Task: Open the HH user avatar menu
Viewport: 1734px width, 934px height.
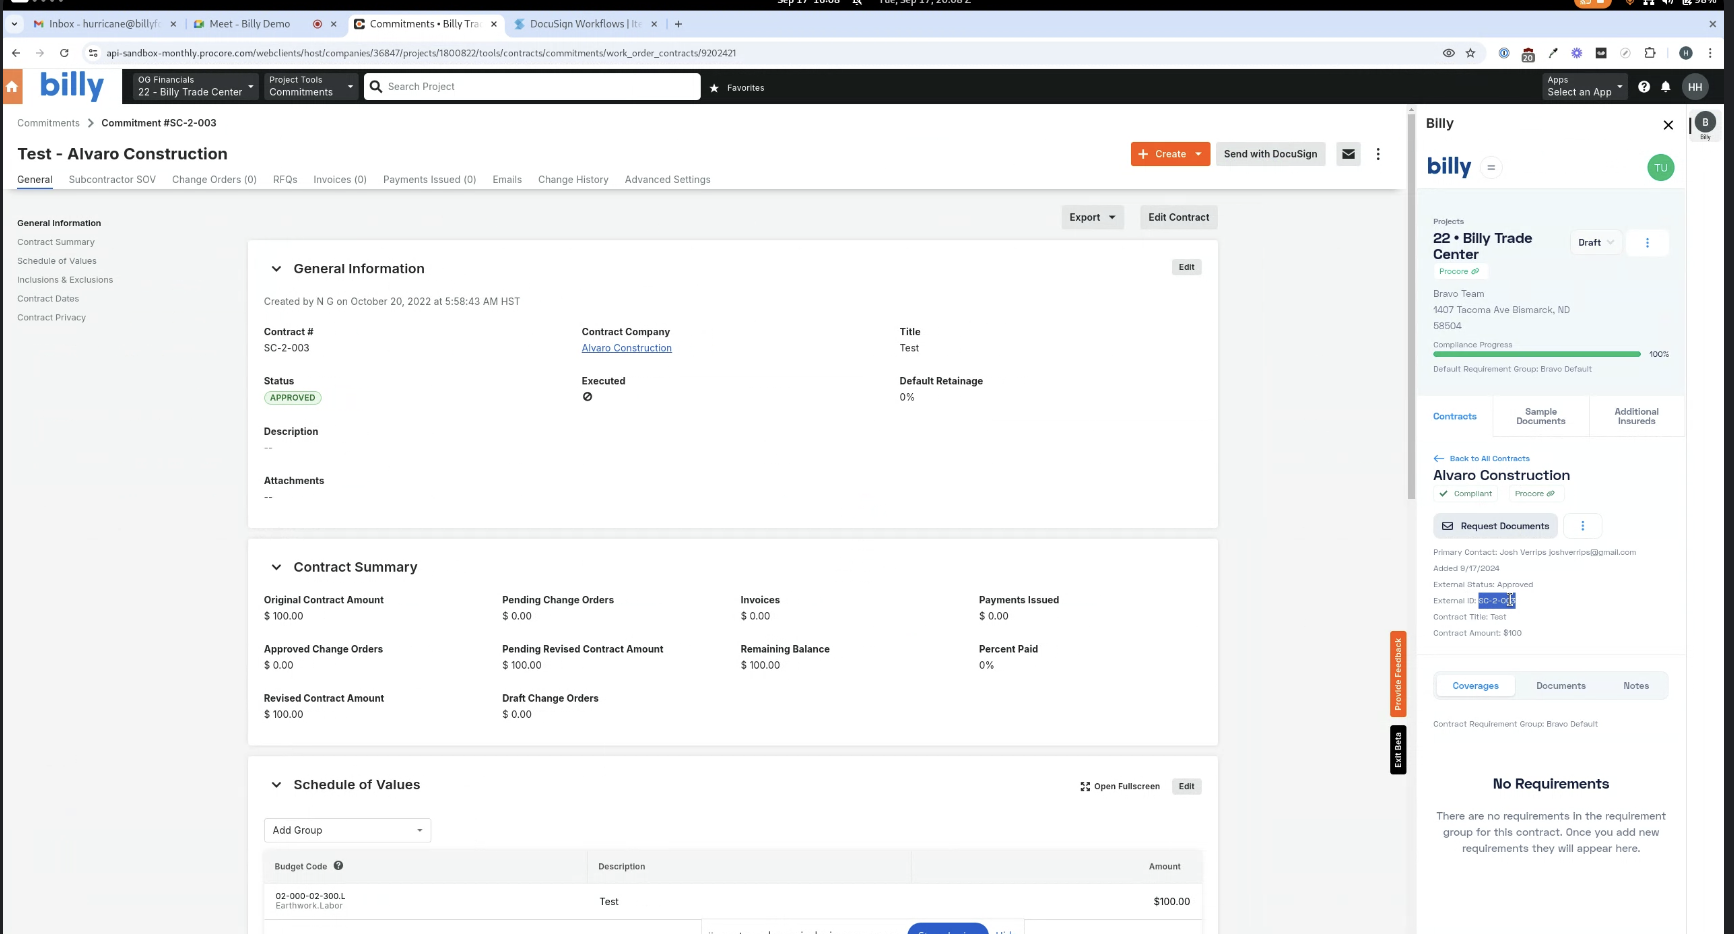Action: 1695,87
